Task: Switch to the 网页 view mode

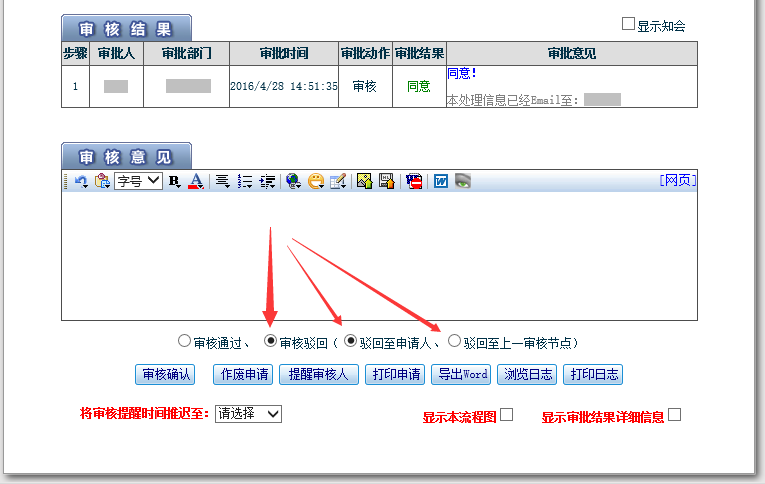Action: point(678,180)
